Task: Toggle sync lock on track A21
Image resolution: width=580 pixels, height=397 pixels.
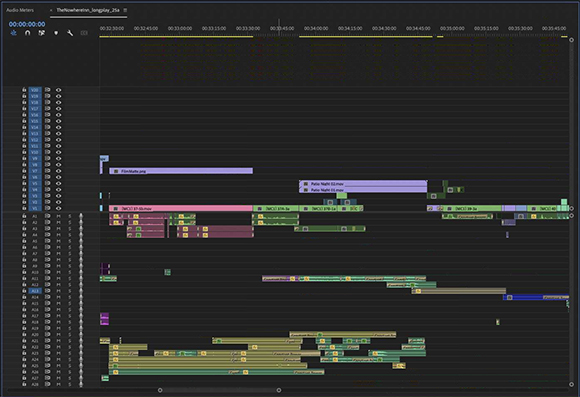Action: [47, 341]
